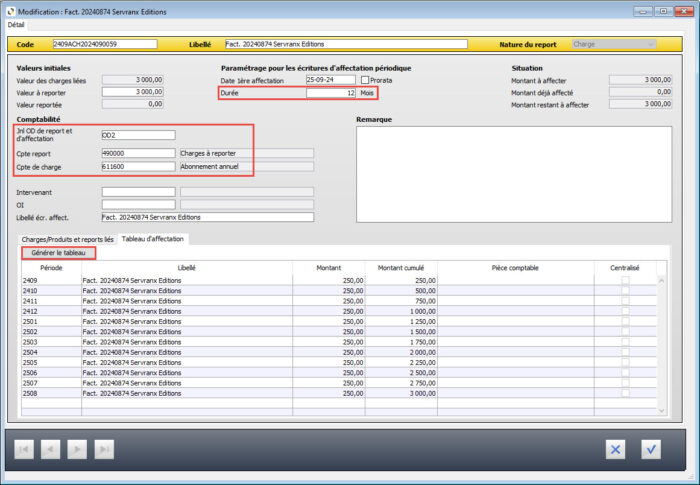
Task: Validate with the checkmark button
Action: coord(651,449)
